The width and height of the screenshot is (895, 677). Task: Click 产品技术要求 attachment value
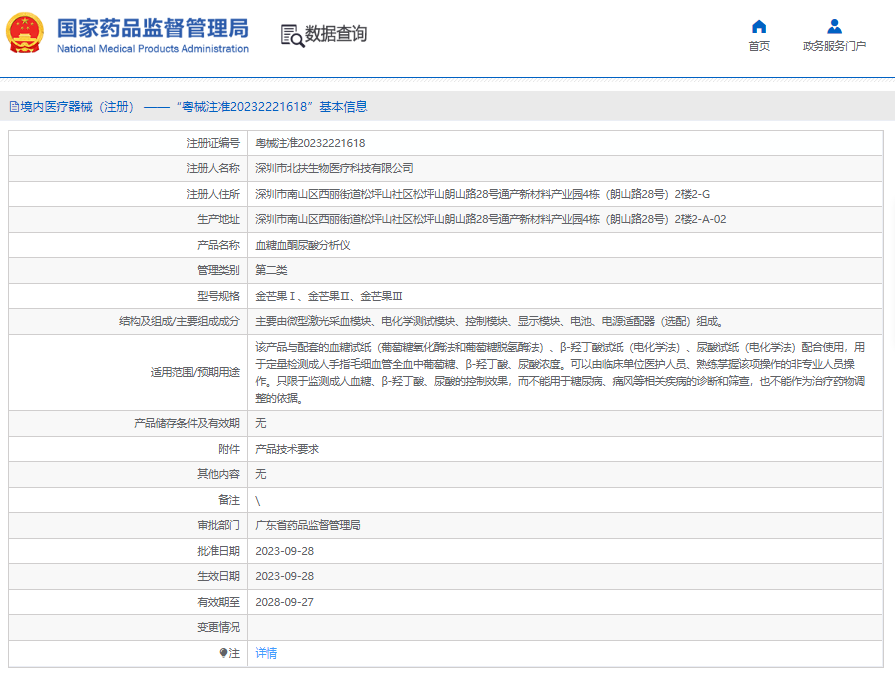click(287, 449)
